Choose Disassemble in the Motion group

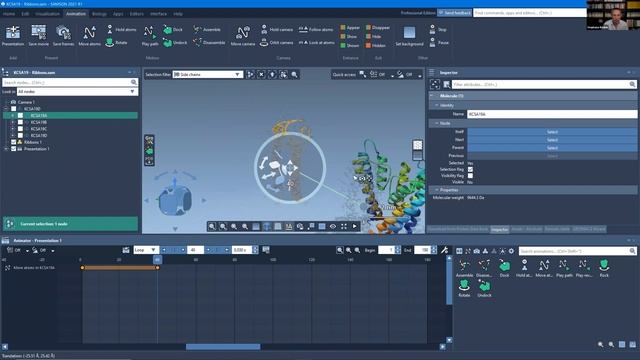(x=209, y=42)
